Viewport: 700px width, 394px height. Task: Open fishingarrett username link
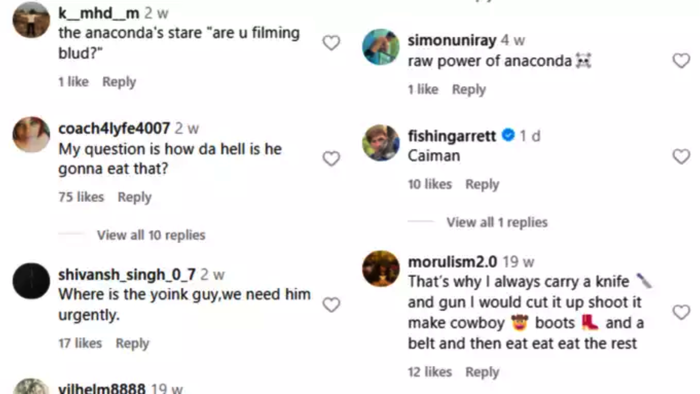(x=452, y=136)
